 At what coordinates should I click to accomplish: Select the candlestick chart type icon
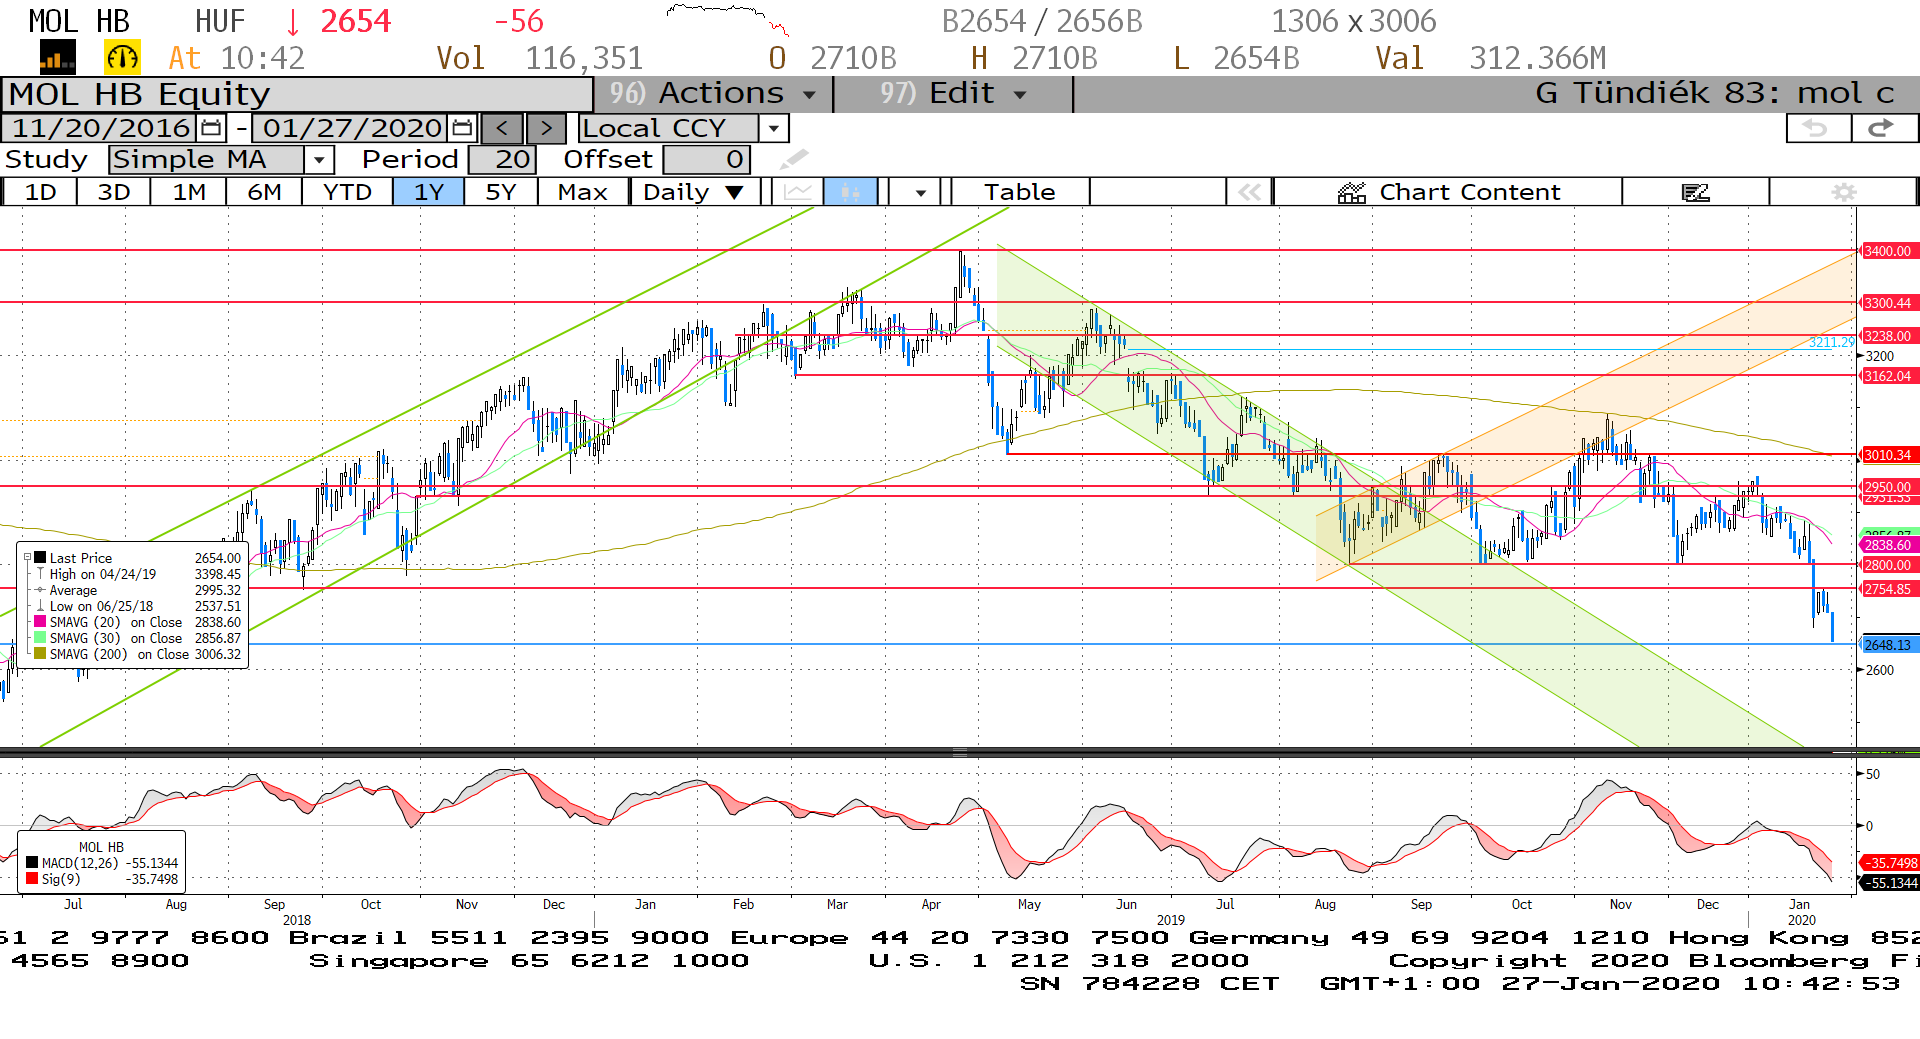point(850,192)
